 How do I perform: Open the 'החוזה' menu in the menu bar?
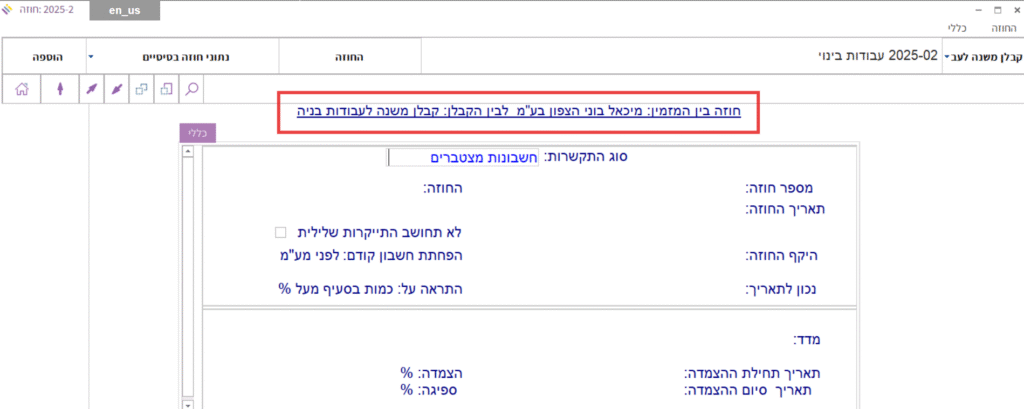coord(1003,29)
